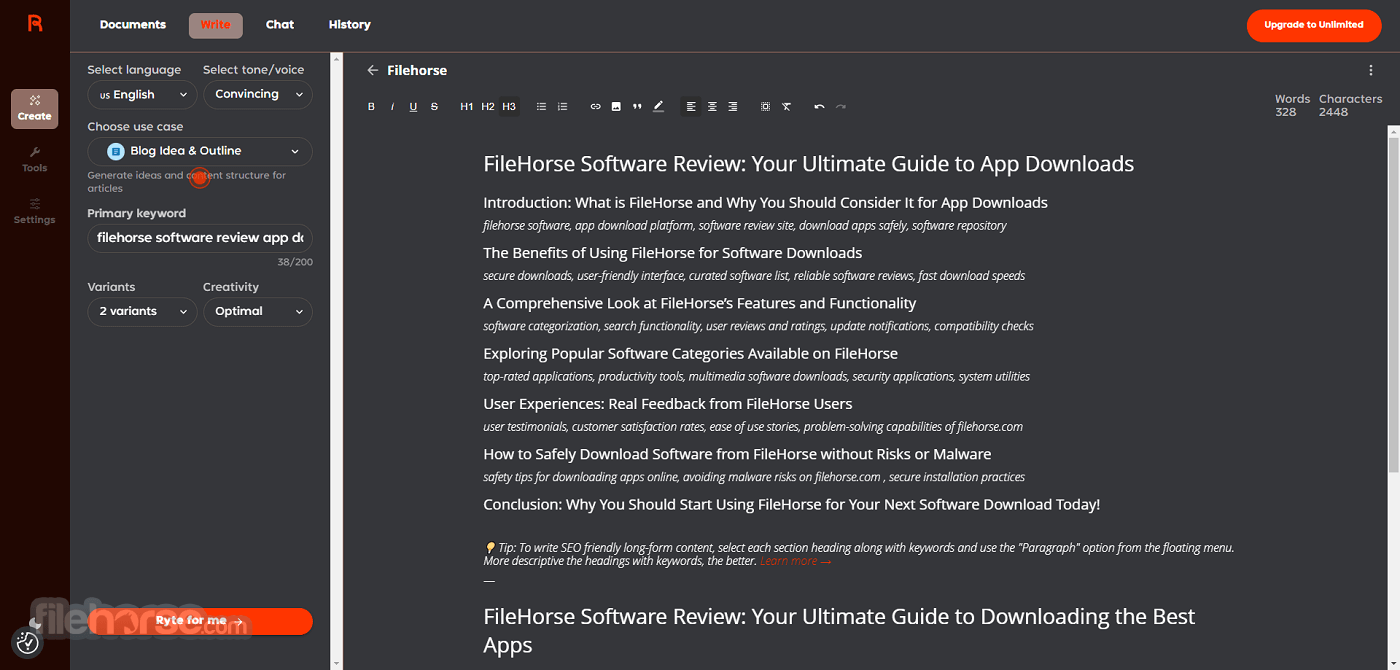Open Tools section in left sidebar
The height and width of the screenshot is (670, 1400).
click(x=35, y=160)
